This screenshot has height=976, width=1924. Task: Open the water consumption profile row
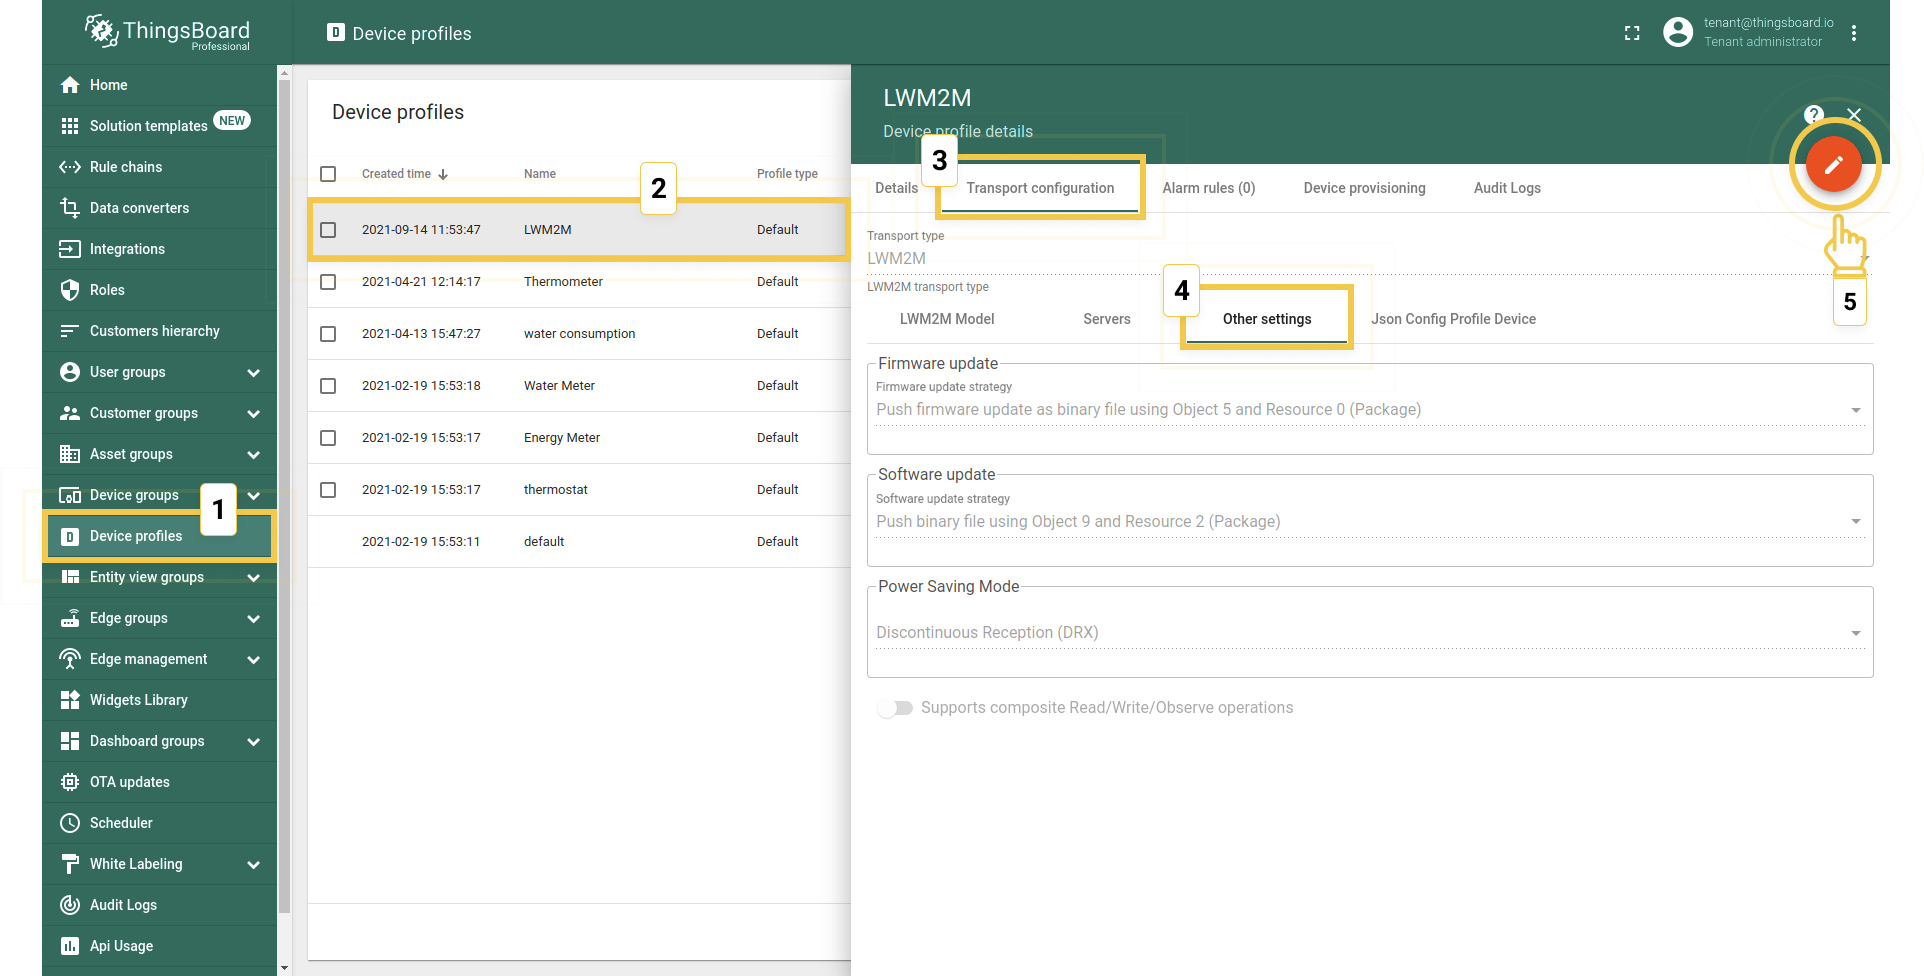coord(579,334)
